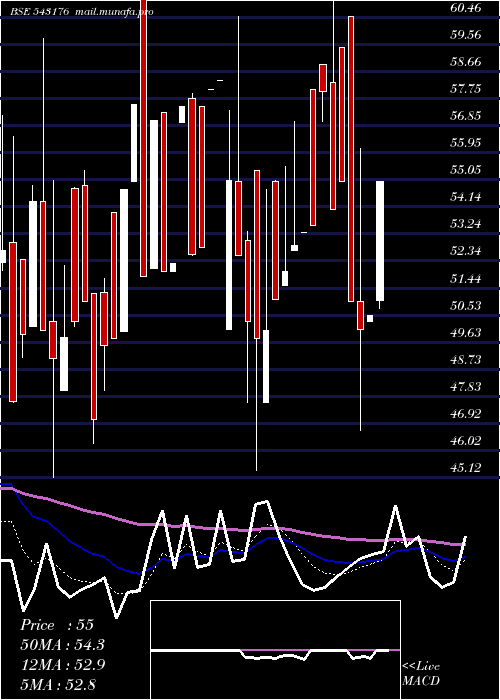
Task: Click the 52.34 price axis label
Action: (466, 251)
